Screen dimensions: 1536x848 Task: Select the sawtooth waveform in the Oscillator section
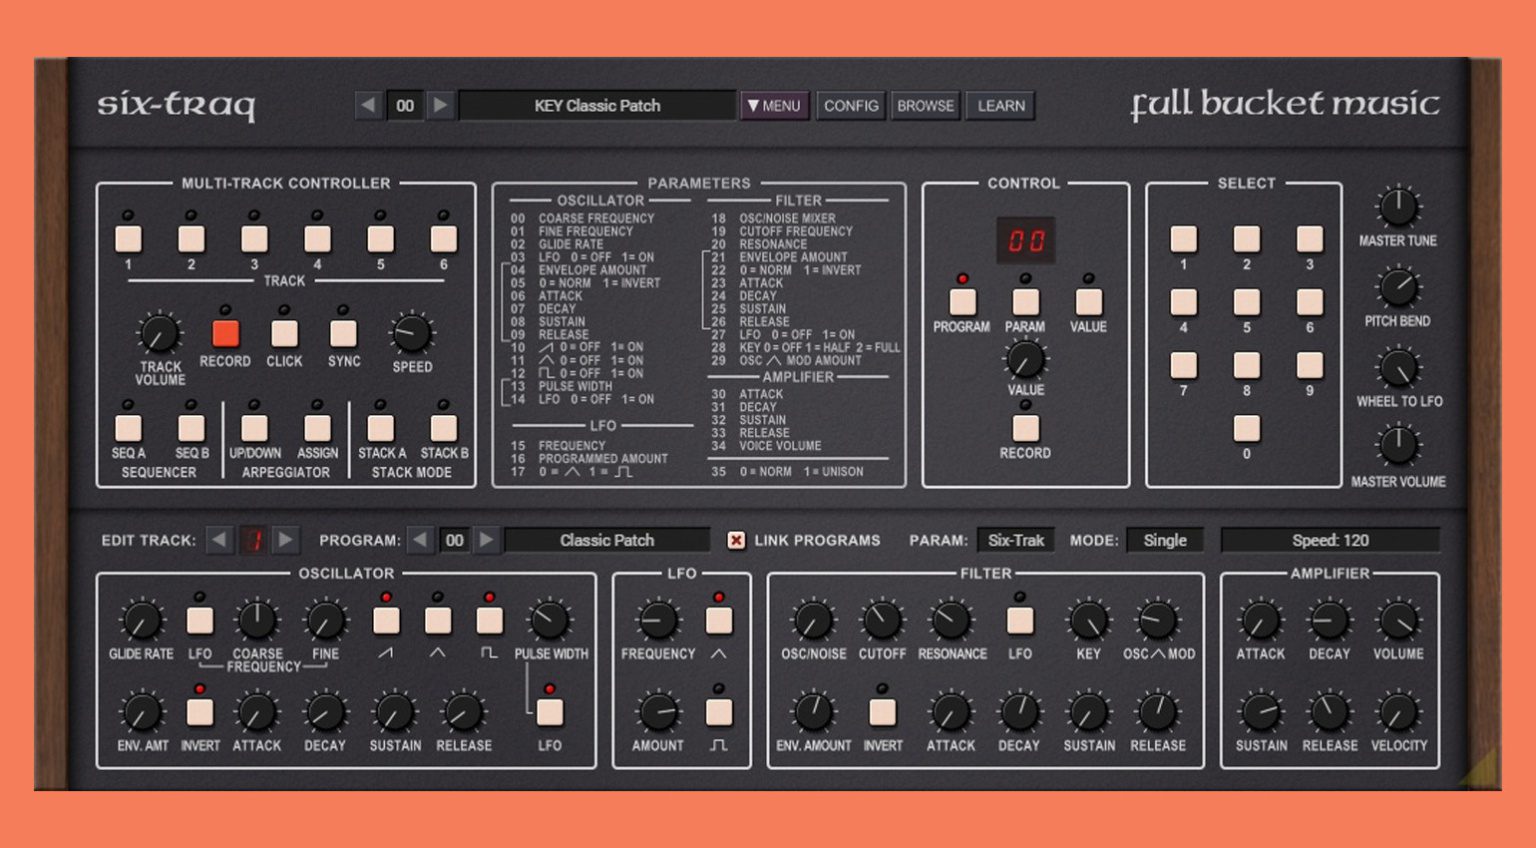click(x=385, y=620)
